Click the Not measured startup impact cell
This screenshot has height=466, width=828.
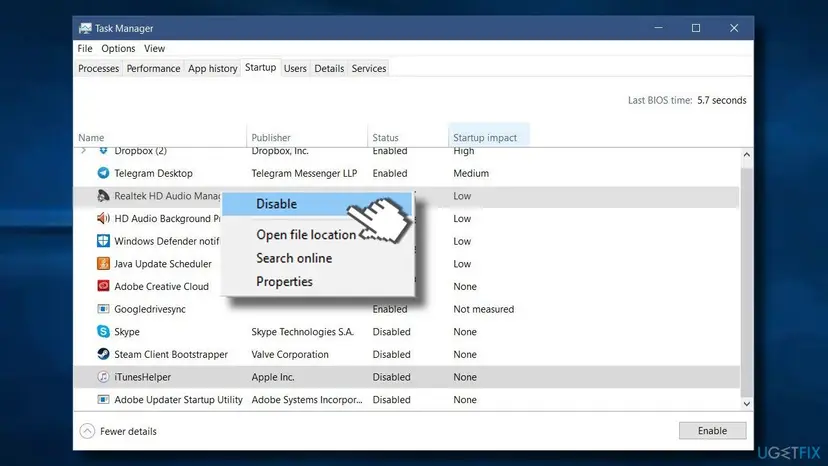coord(483,309)
